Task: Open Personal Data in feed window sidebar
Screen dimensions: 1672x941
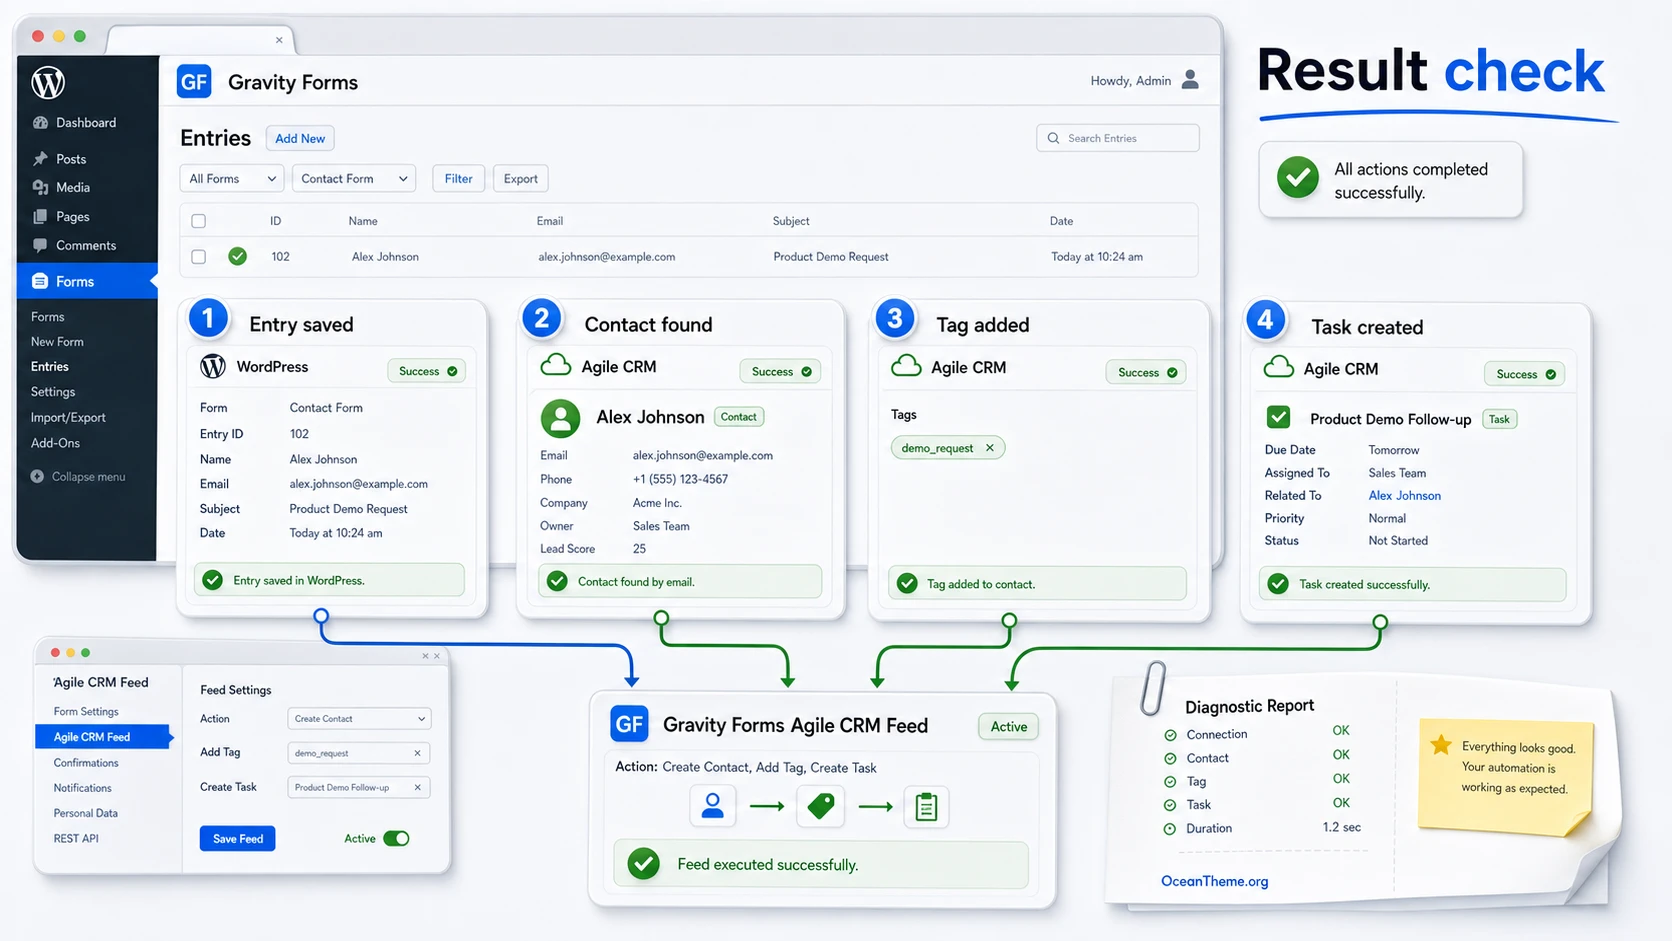Action: click(x=85, y=814)
